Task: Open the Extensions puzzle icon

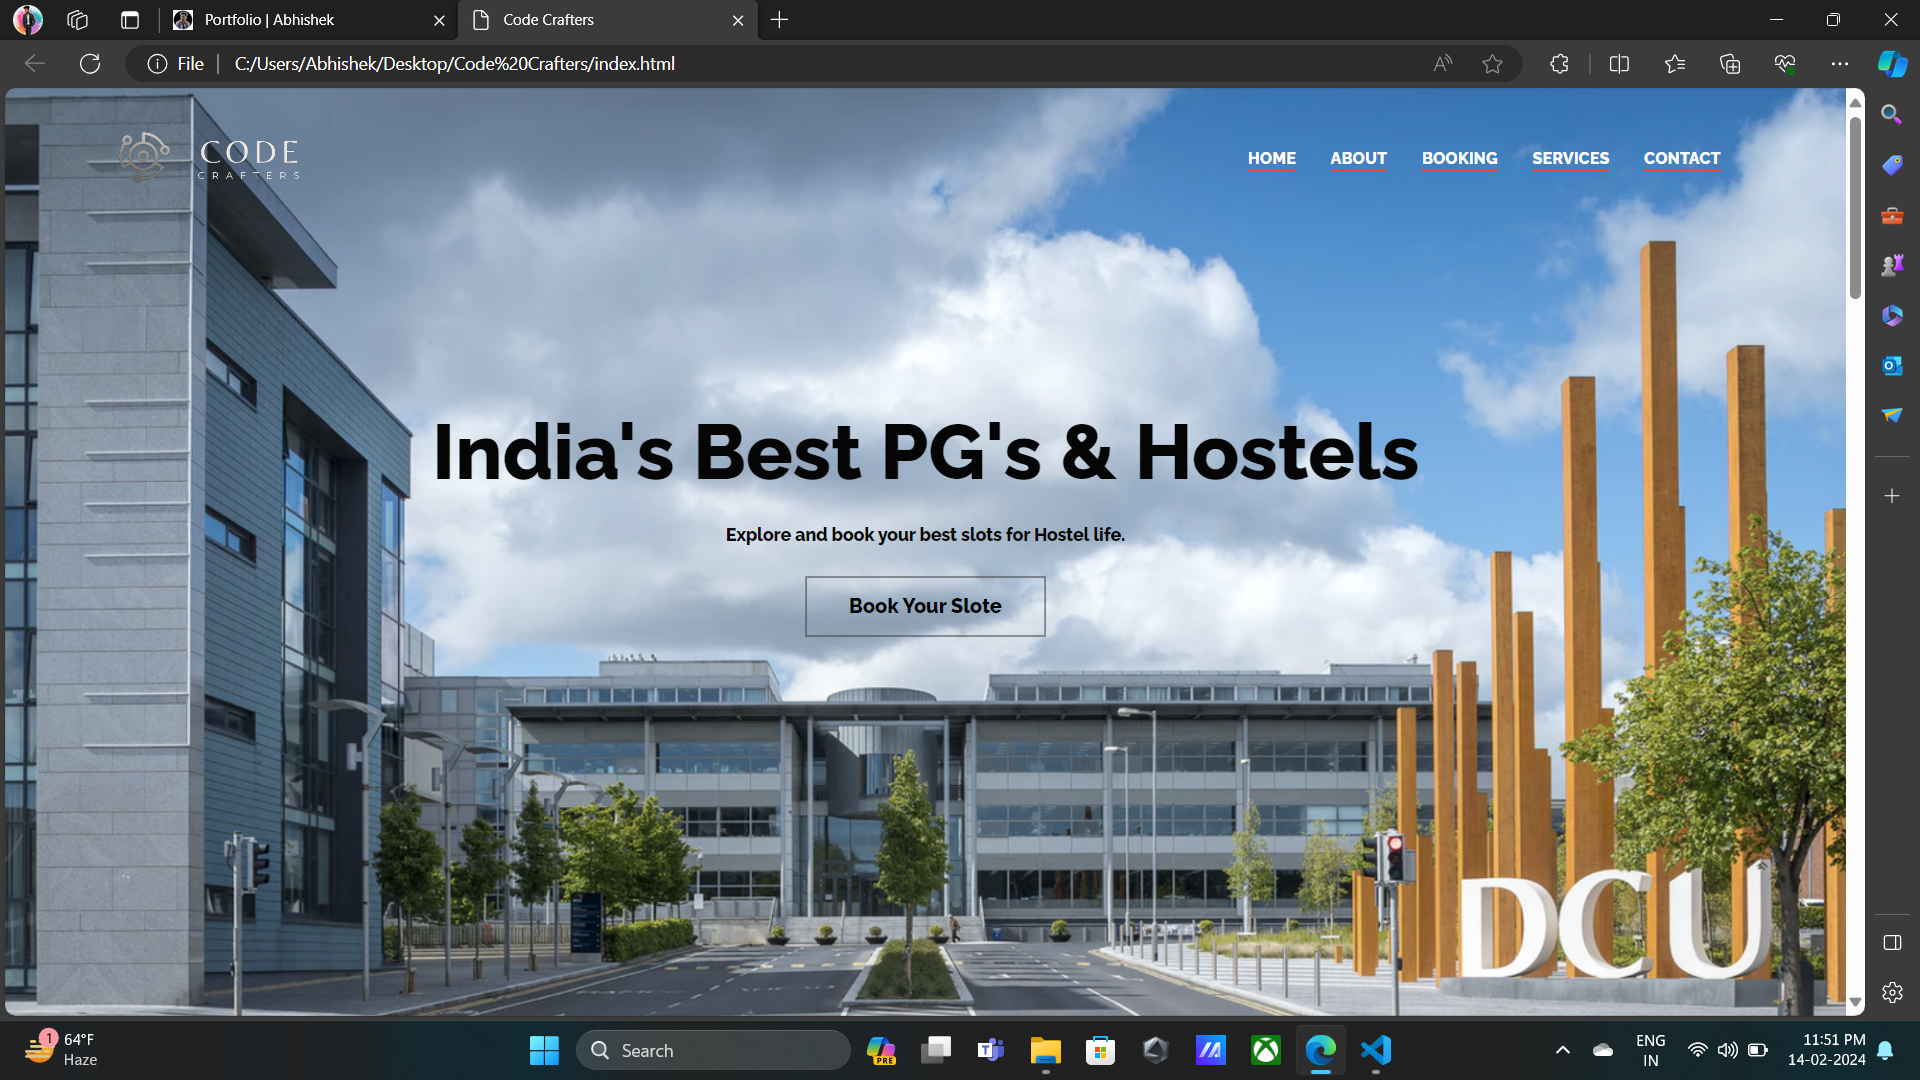Action: click(1559, 63)
